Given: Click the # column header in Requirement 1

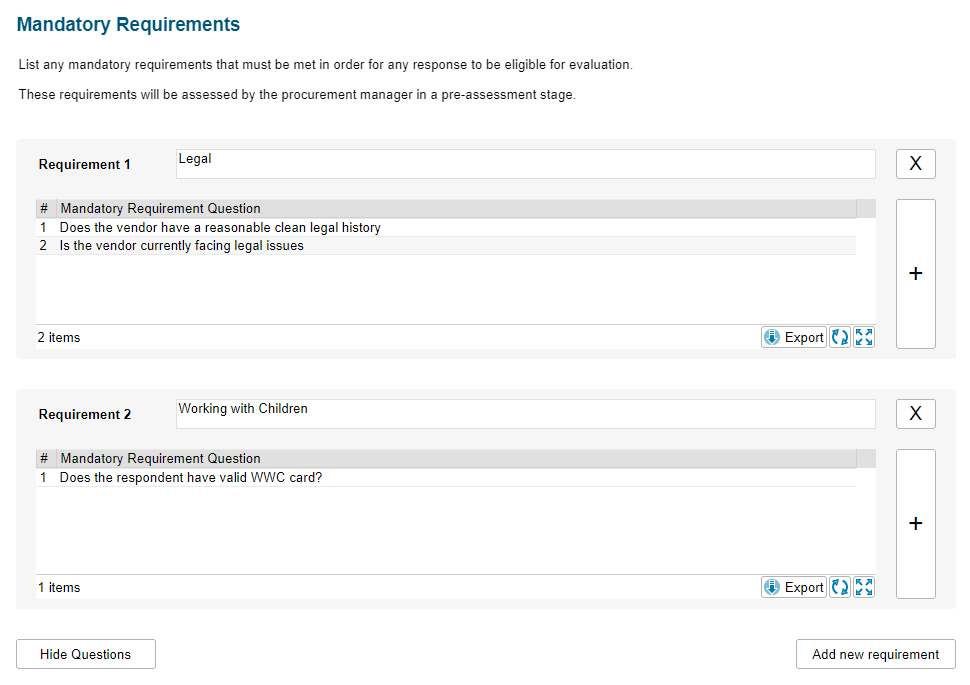Looking at the screenshot, I should pos(46,209).
